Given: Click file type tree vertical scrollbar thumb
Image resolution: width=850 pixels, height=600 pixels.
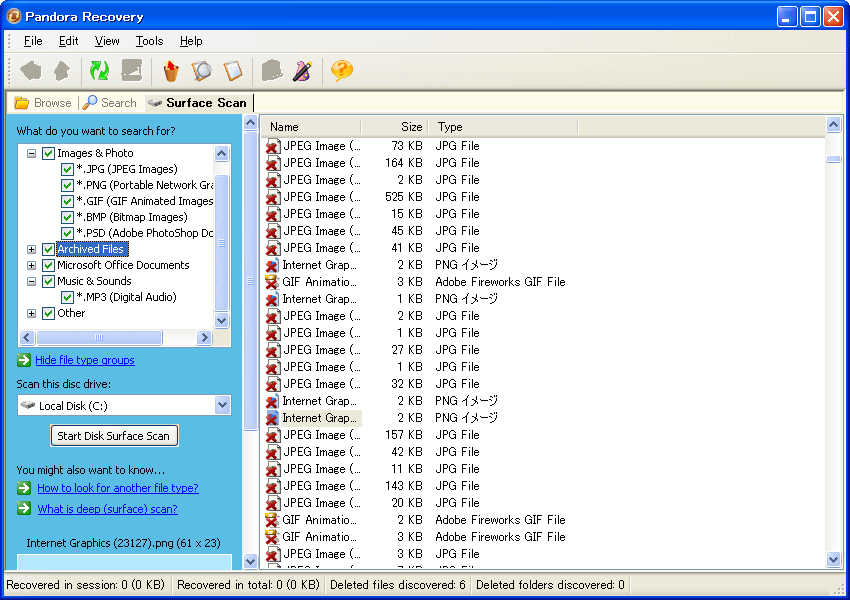Looking at the screenshot, I should point(221,243).
